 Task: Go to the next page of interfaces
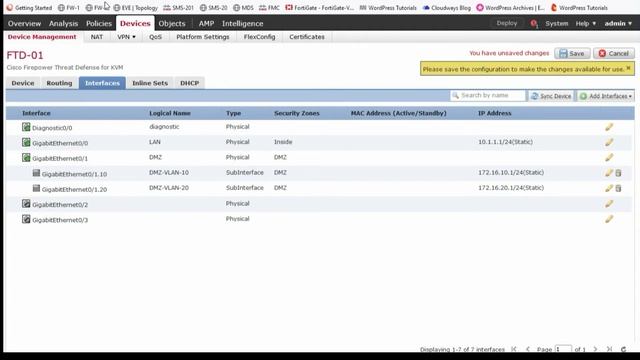click(595, 349)
